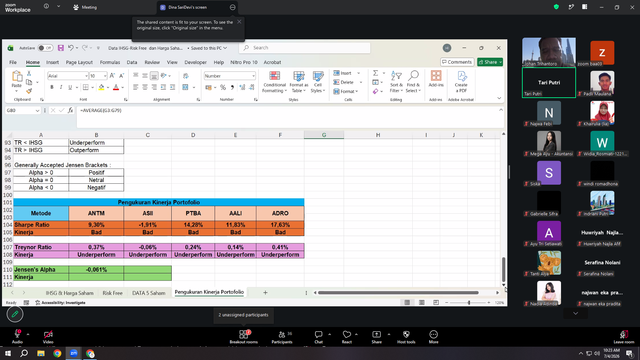
Task: Open the DATA 5 Saham sheet tab
Action: tap(149, 293)
